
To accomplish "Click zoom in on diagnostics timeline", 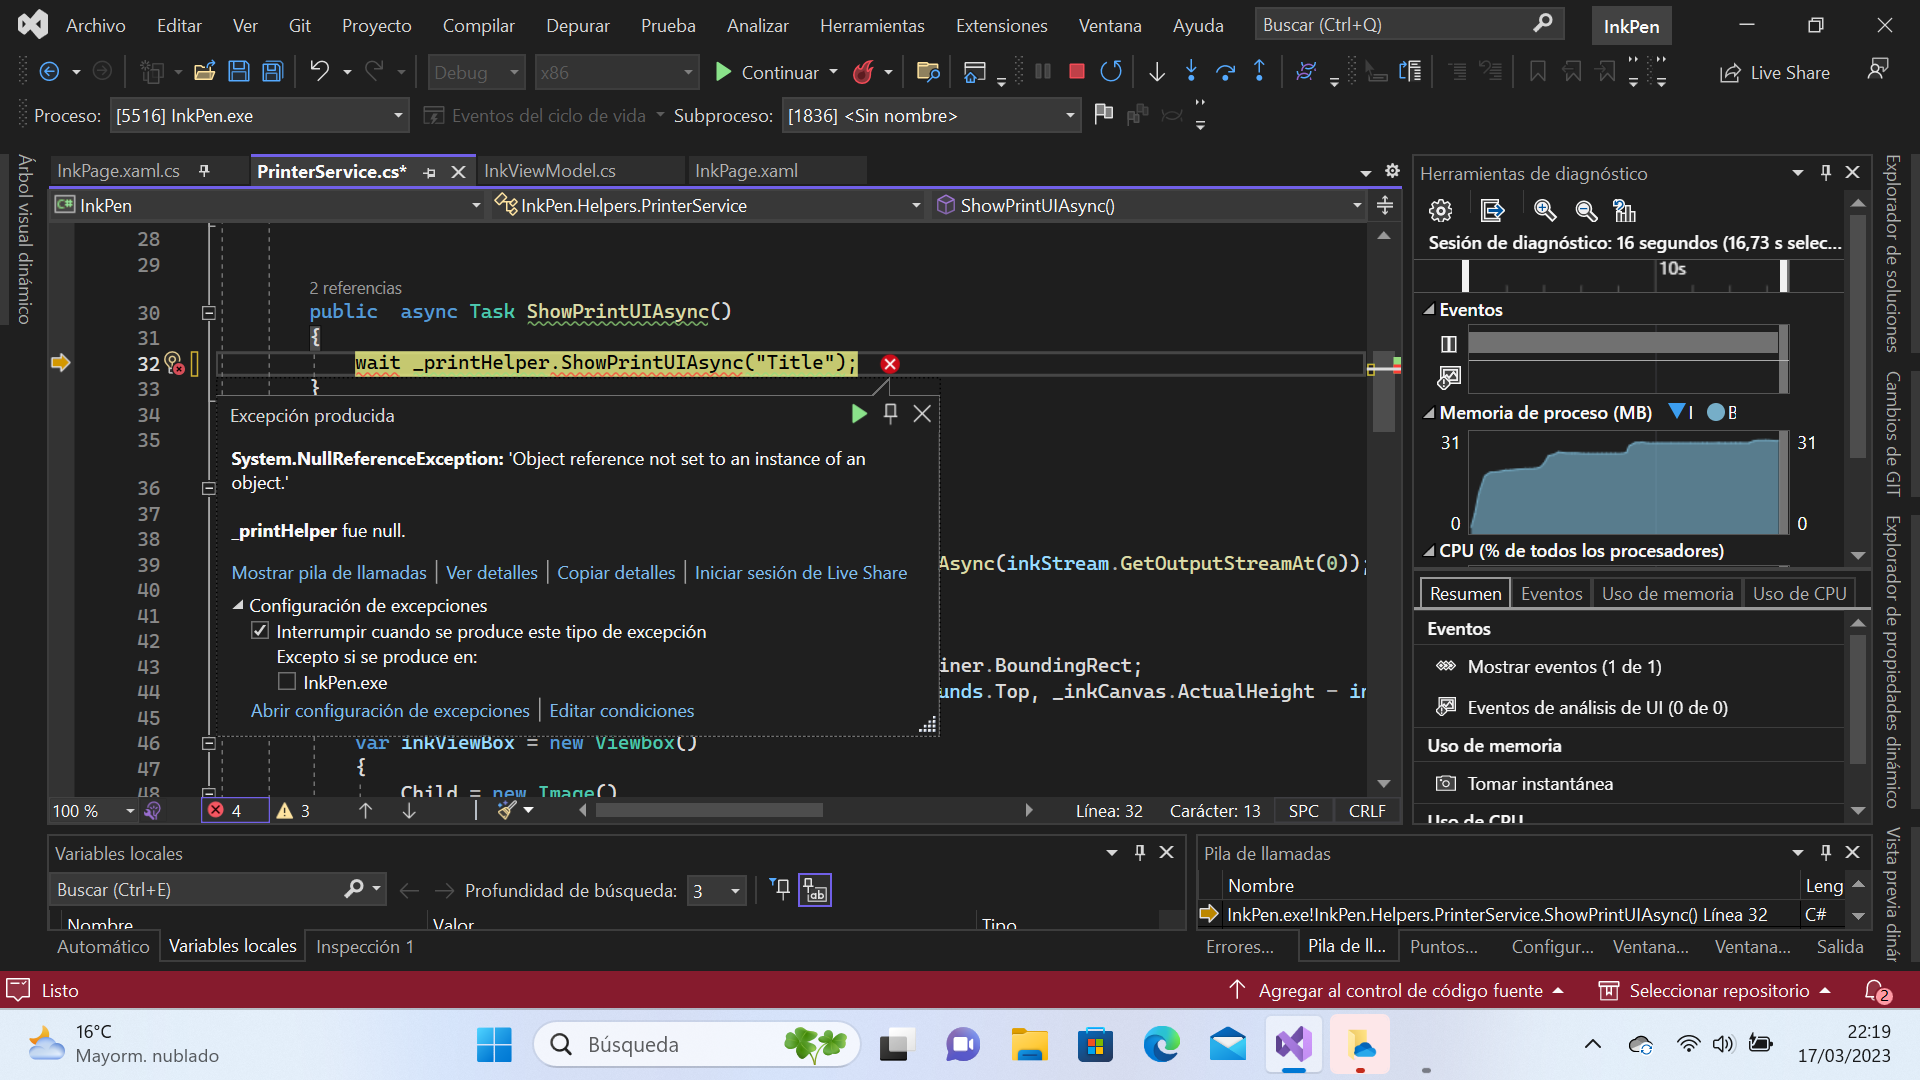I will (x=1545, y=211).
